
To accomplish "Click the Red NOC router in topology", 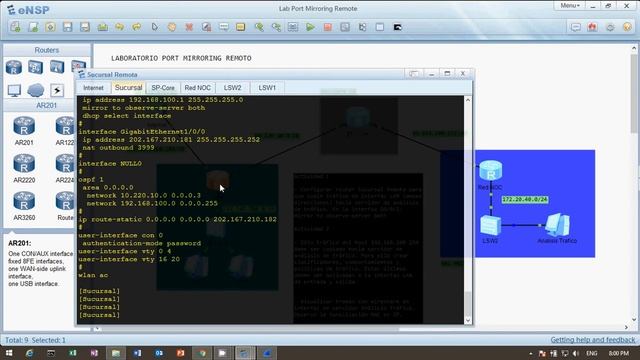I will (491, 171).
